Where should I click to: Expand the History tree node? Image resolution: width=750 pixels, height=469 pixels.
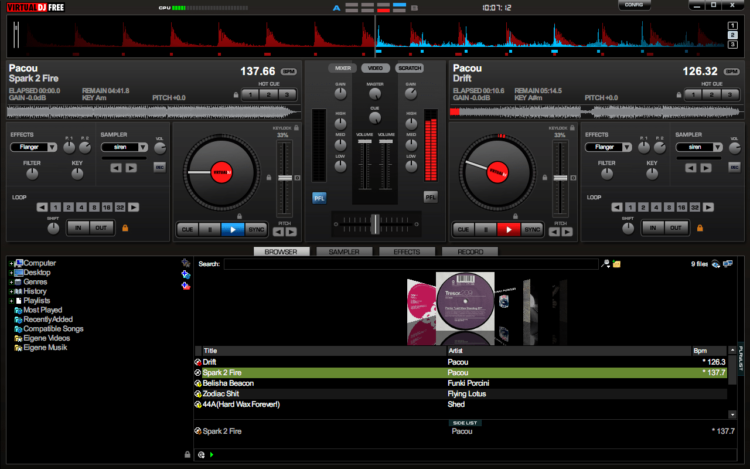click(x=11, y=292)
